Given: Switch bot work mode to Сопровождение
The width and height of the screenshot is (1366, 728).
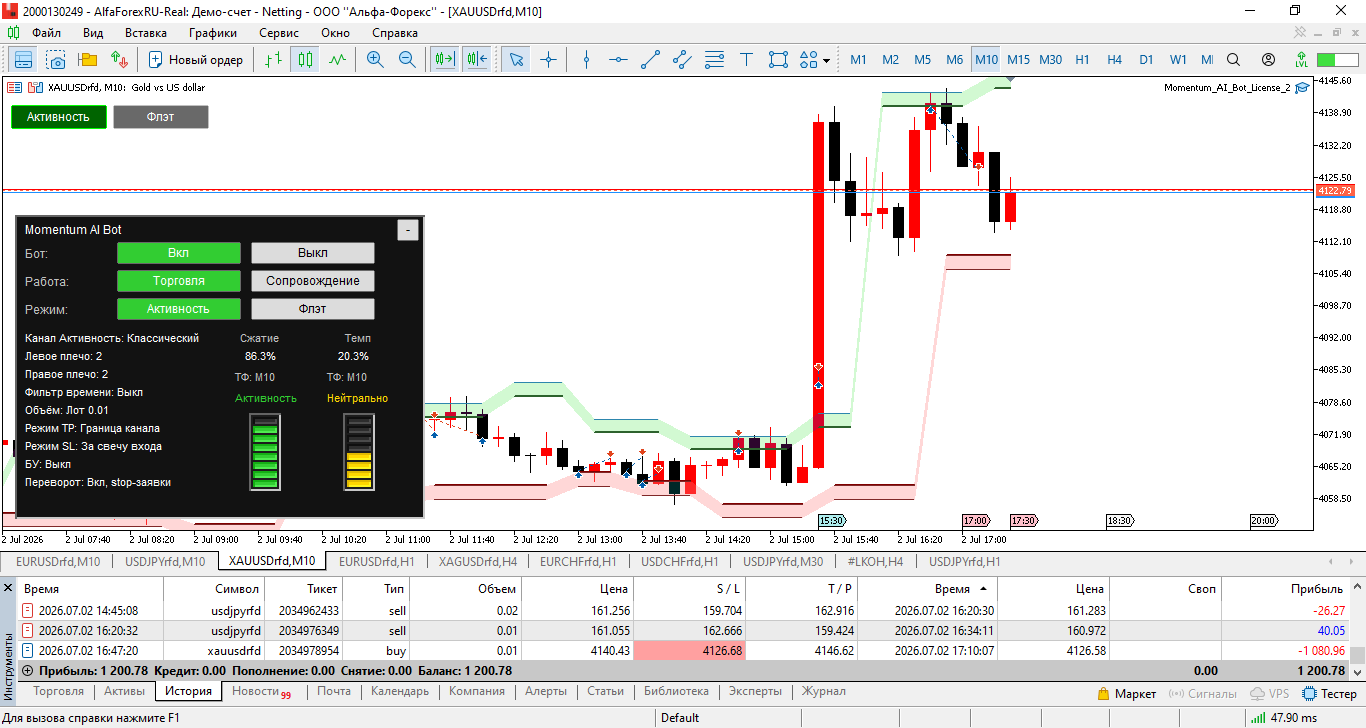Looking at the screenshot, I should coord(313,281).
